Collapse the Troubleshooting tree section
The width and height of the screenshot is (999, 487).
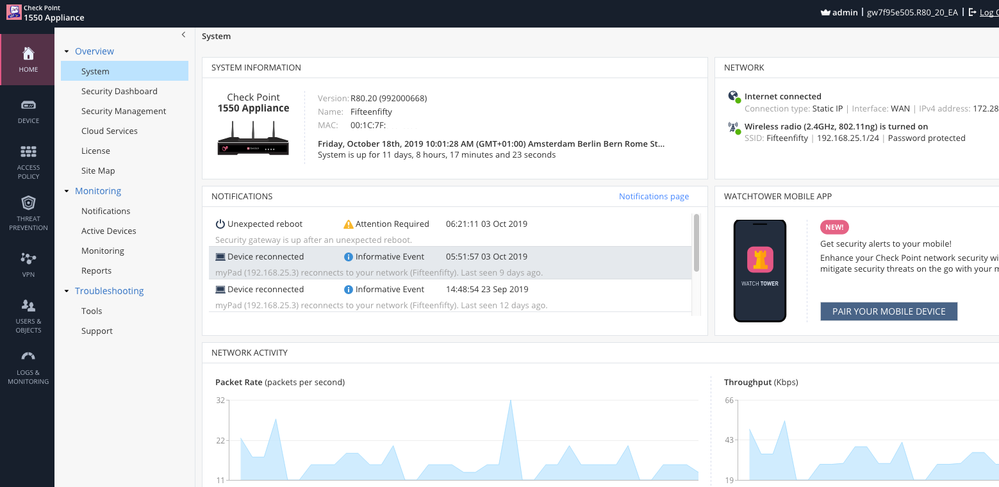[x=66, y=291]
